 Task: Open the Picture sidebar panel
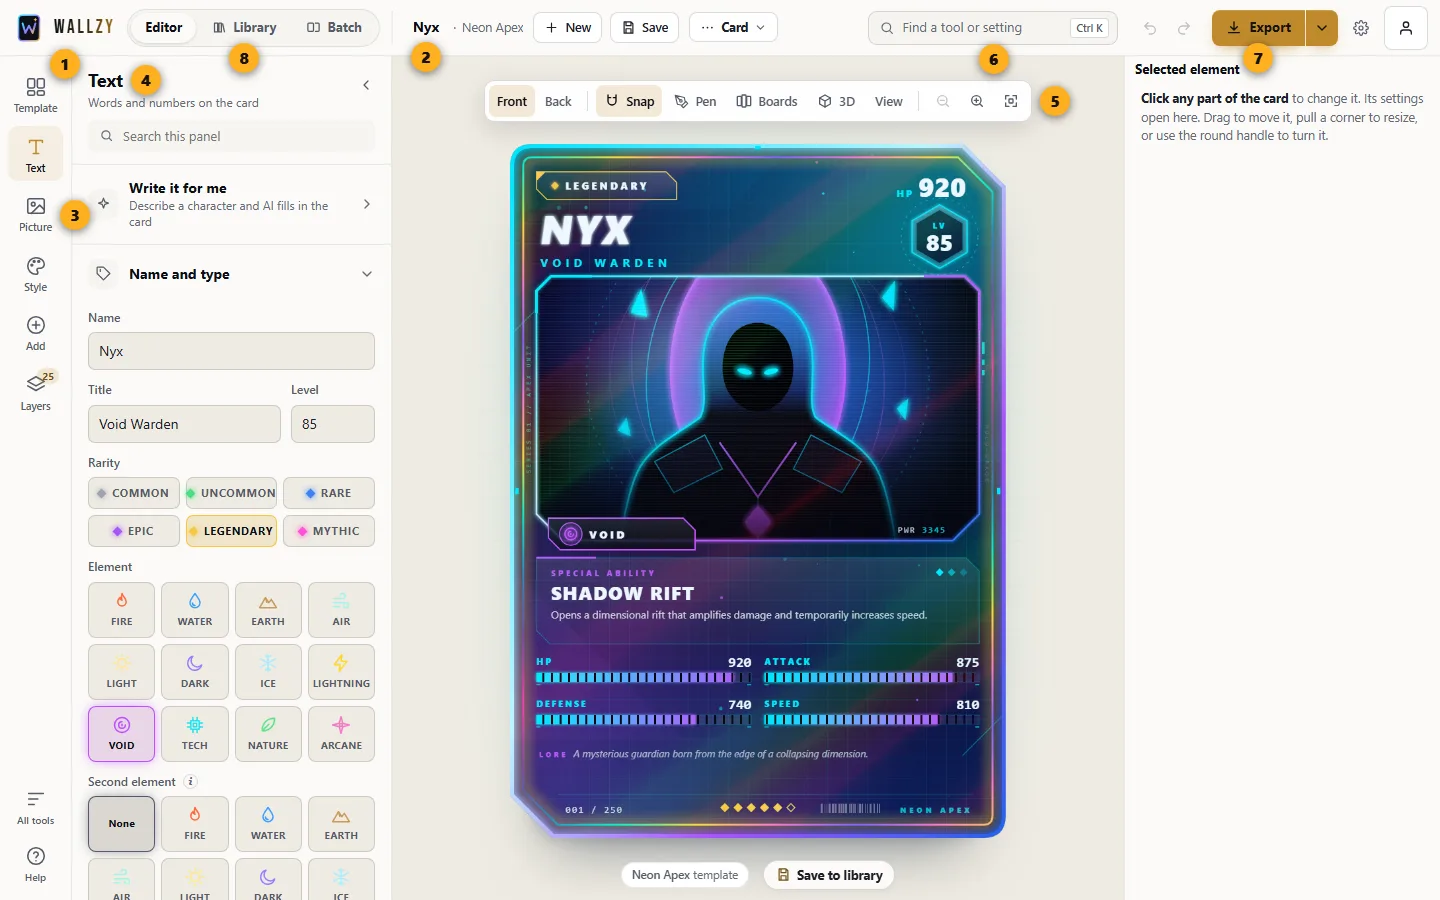tap(36, 214)
